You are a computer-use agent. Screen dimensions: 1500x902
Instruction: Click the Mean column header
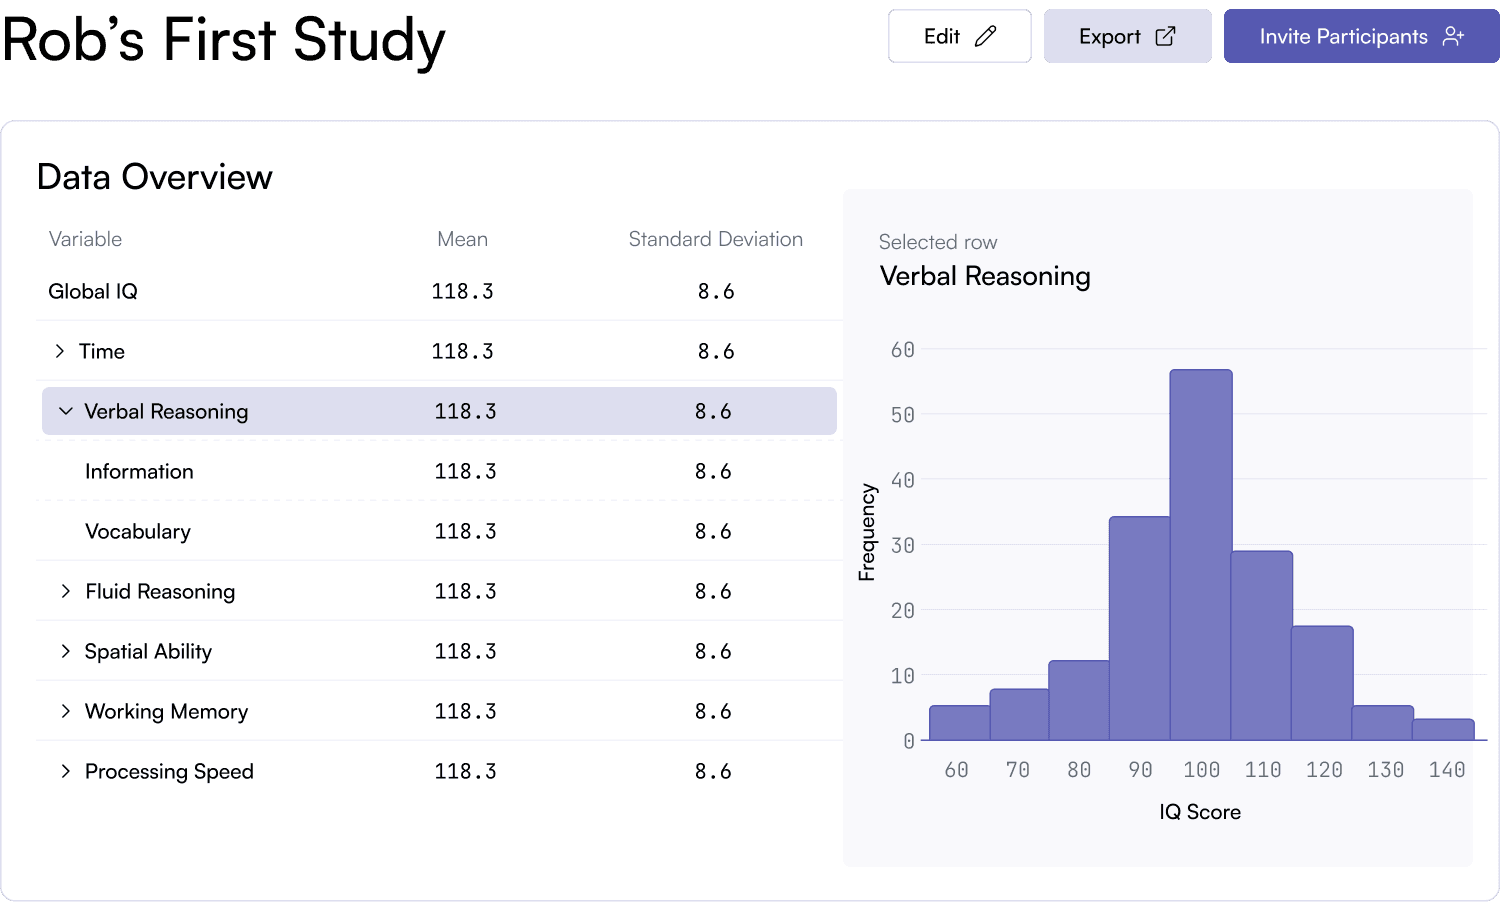pos(462,239)
